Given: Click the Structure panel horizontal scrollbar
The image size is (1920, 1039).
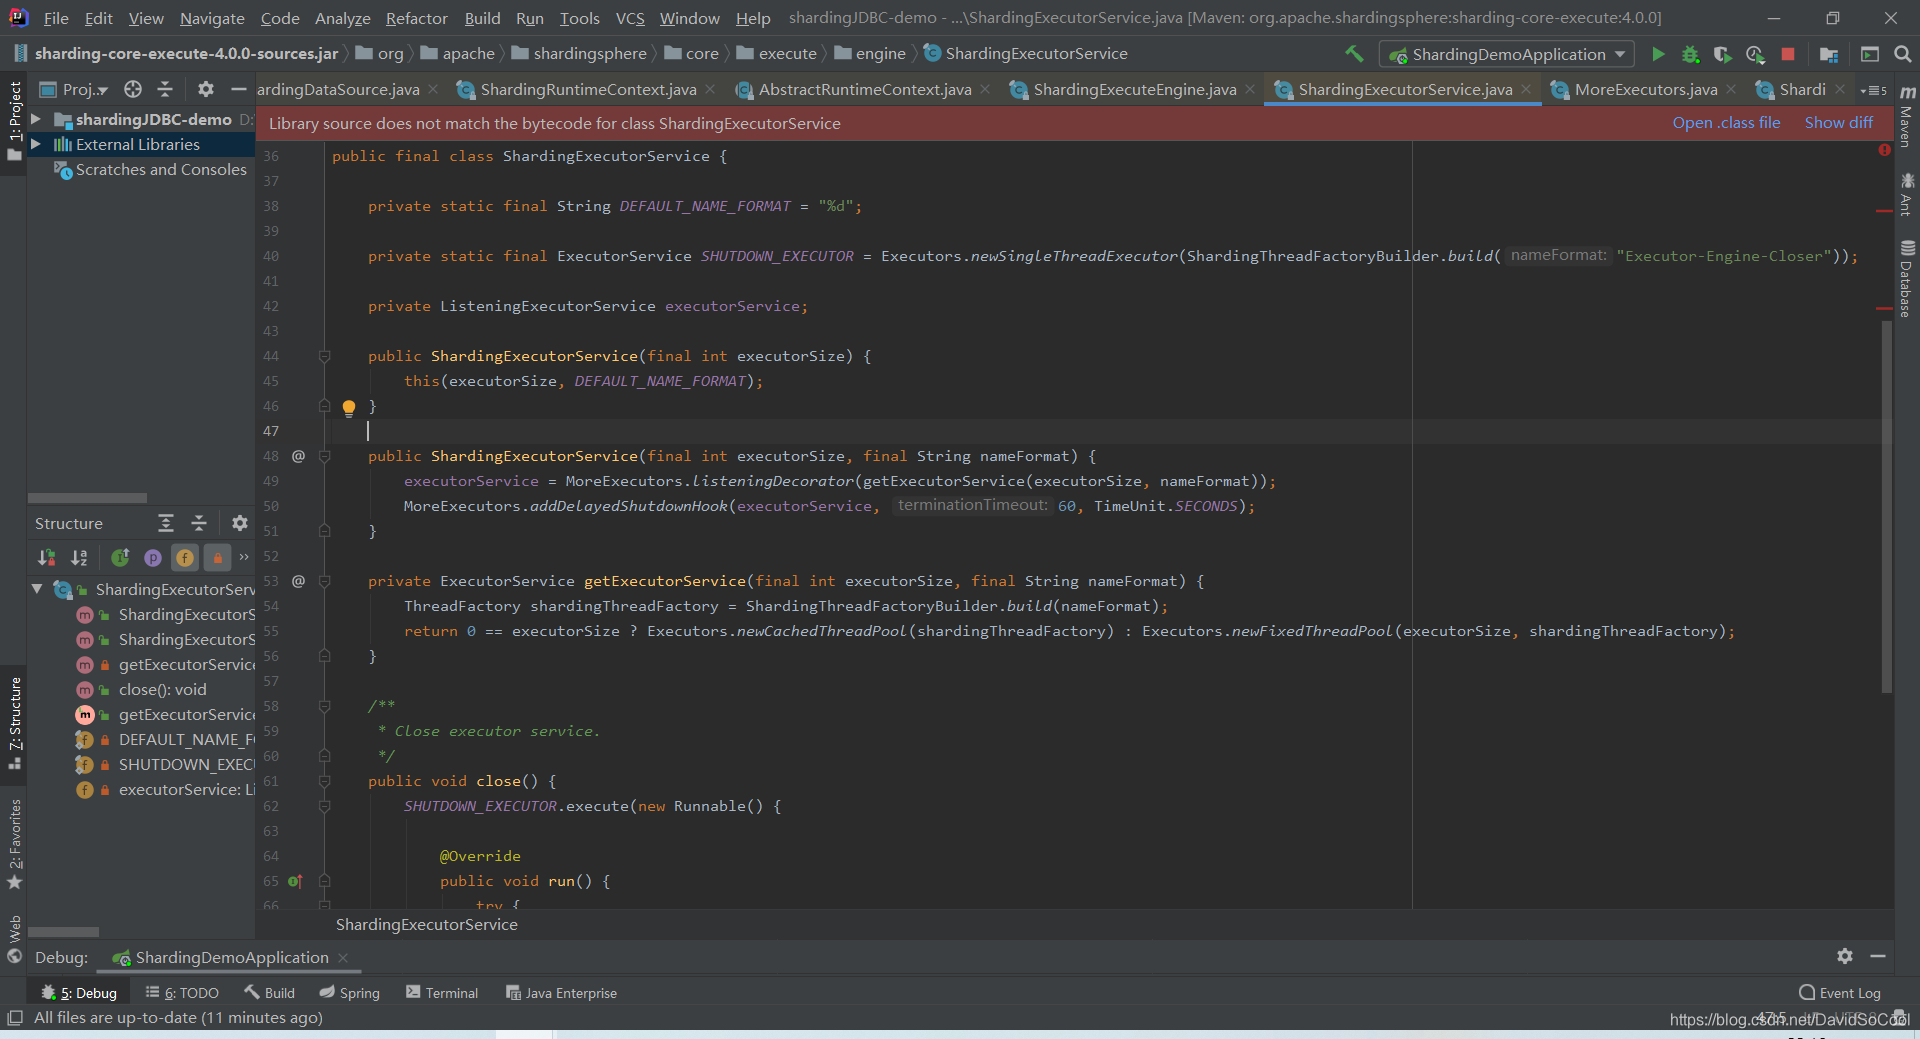Looking at the screenshot, I should (63, 931).
